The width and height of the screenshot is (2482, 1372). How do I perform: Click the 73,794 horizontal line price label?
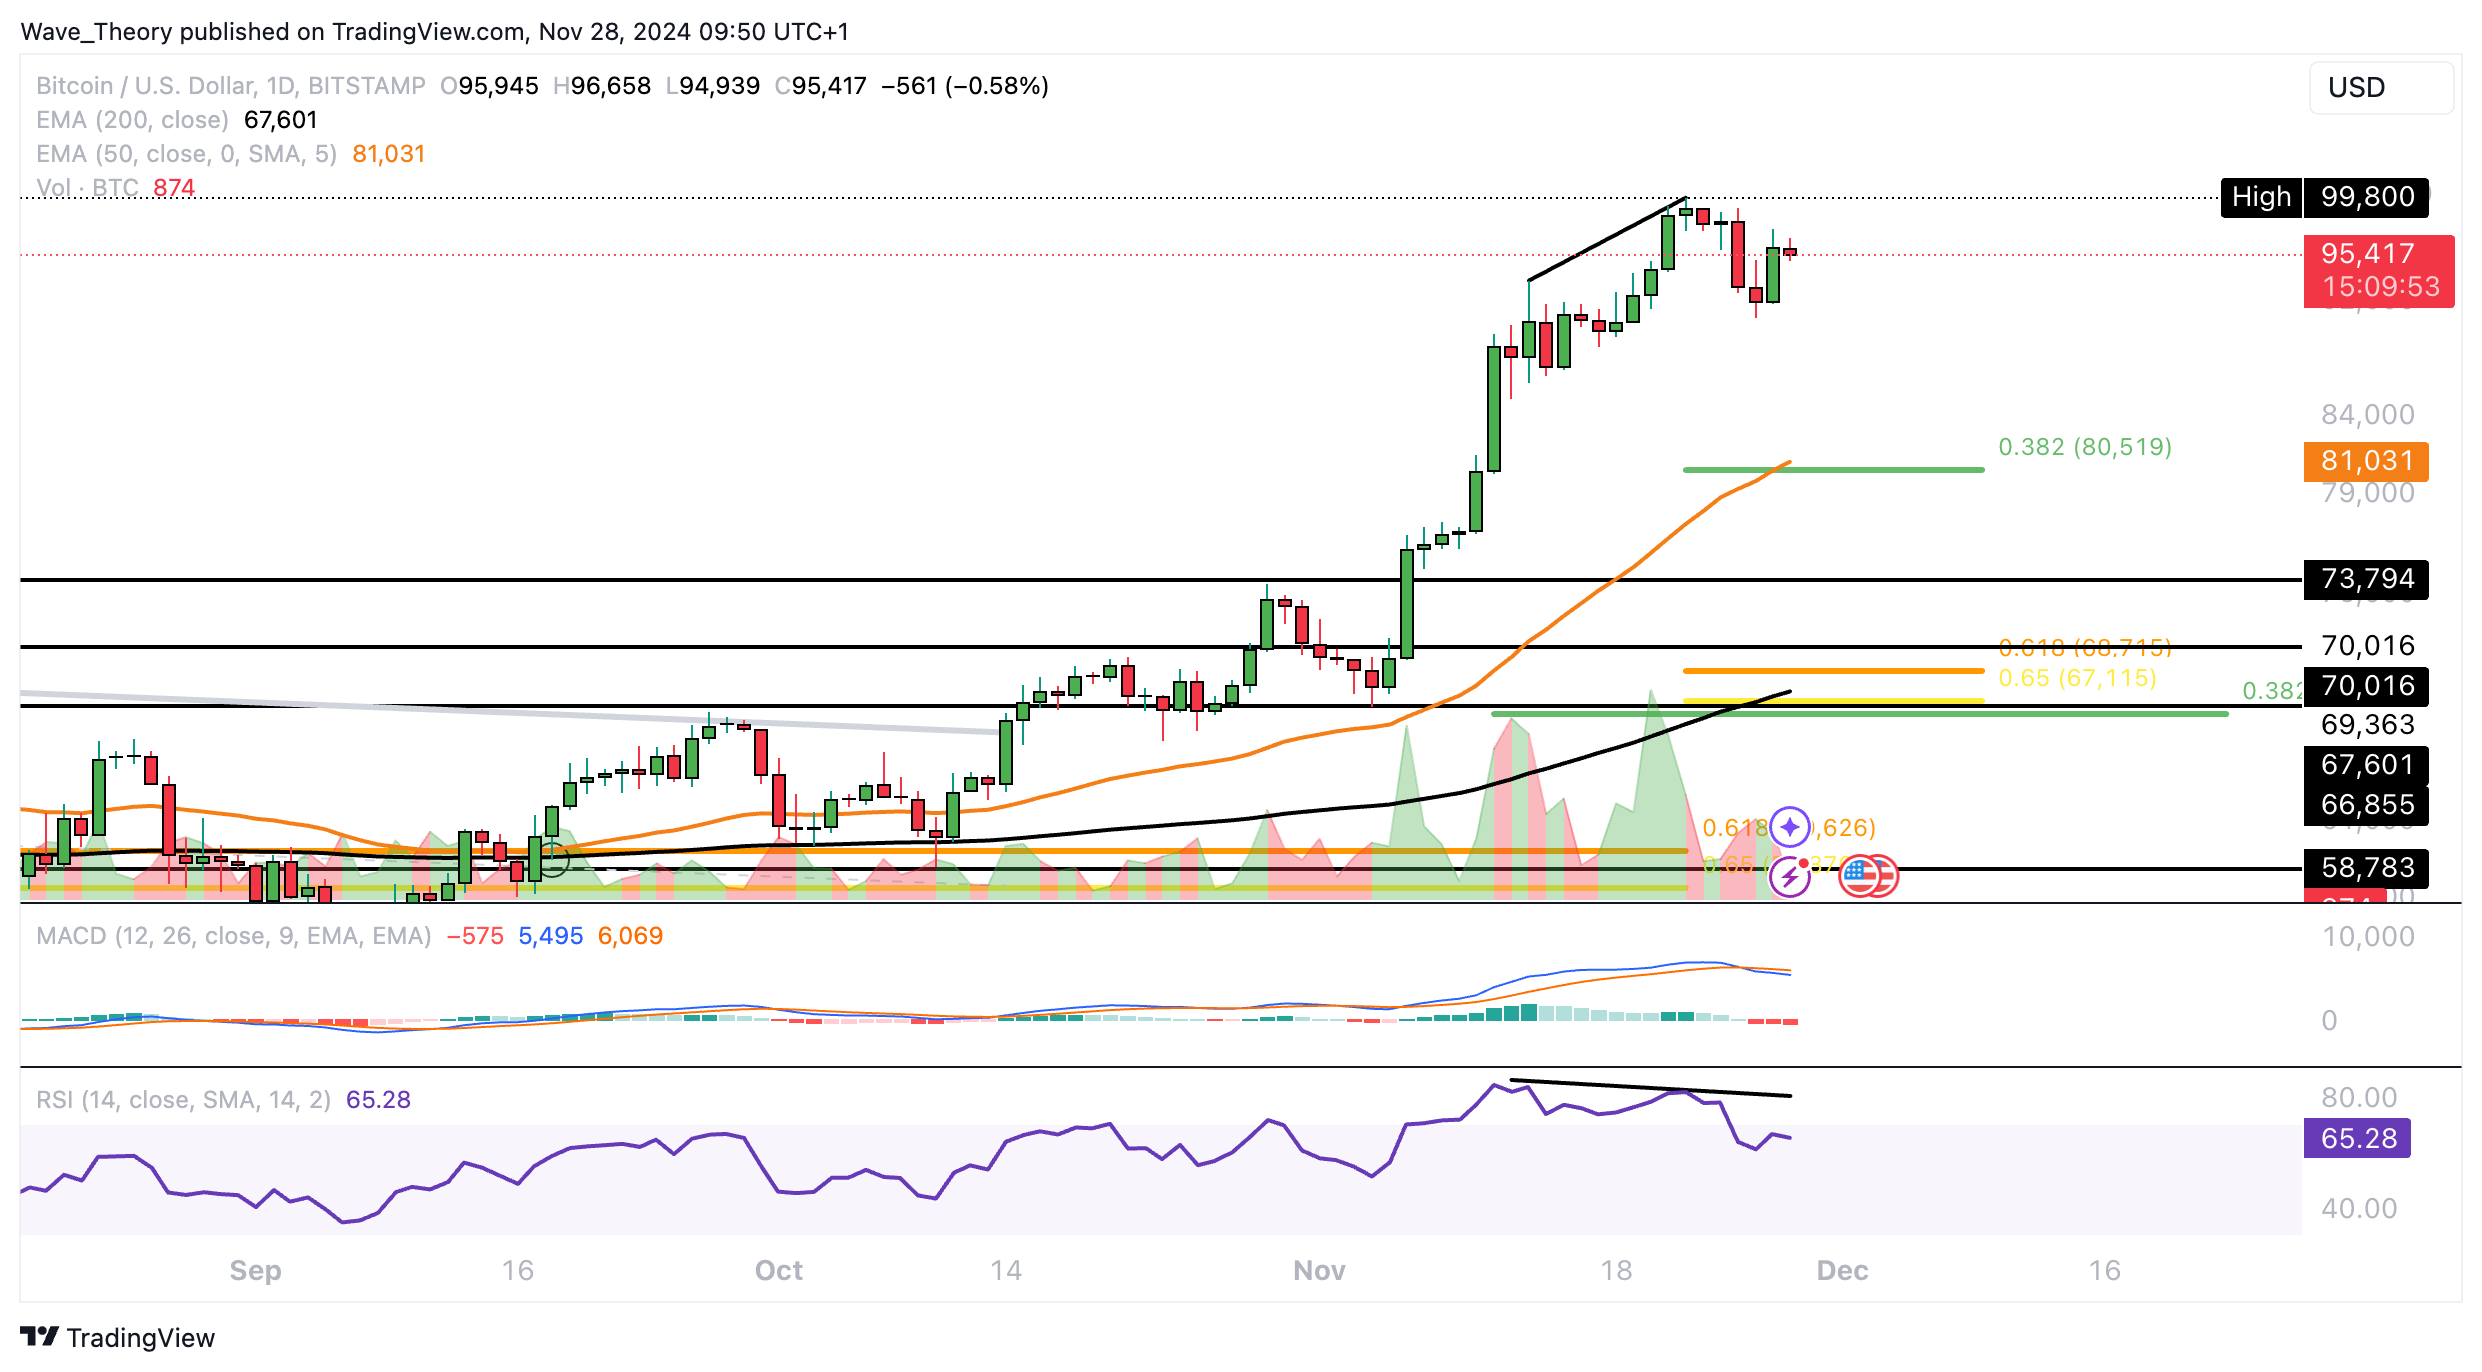point(2365,579)
